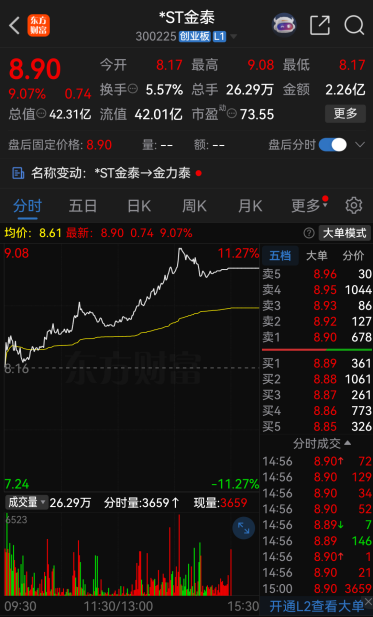Select the 卖1 price row 8.90
The width and height of the screenshot is (373, 617).
pyautogui.click(x=317, y=337)
